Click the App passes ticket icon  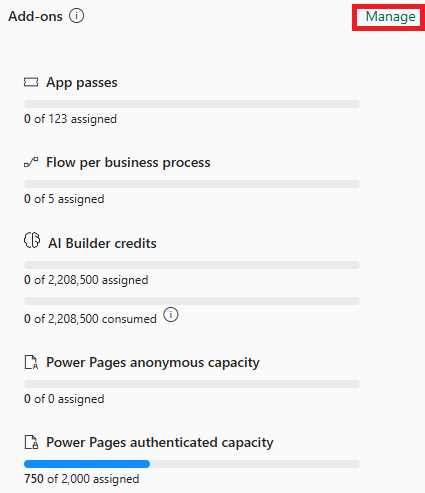click(x=31, y=82)
